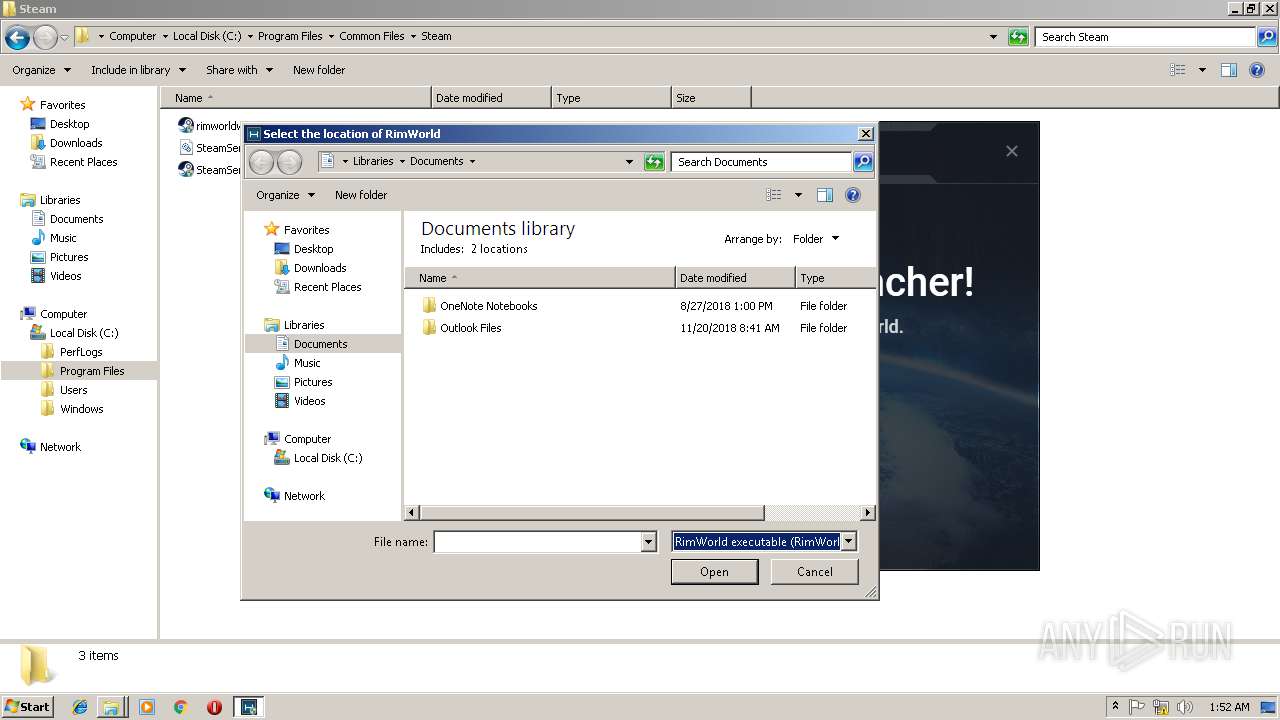Click New folder in Steam explorer
Screen dimensions: 1280x720
pos(319,70)
